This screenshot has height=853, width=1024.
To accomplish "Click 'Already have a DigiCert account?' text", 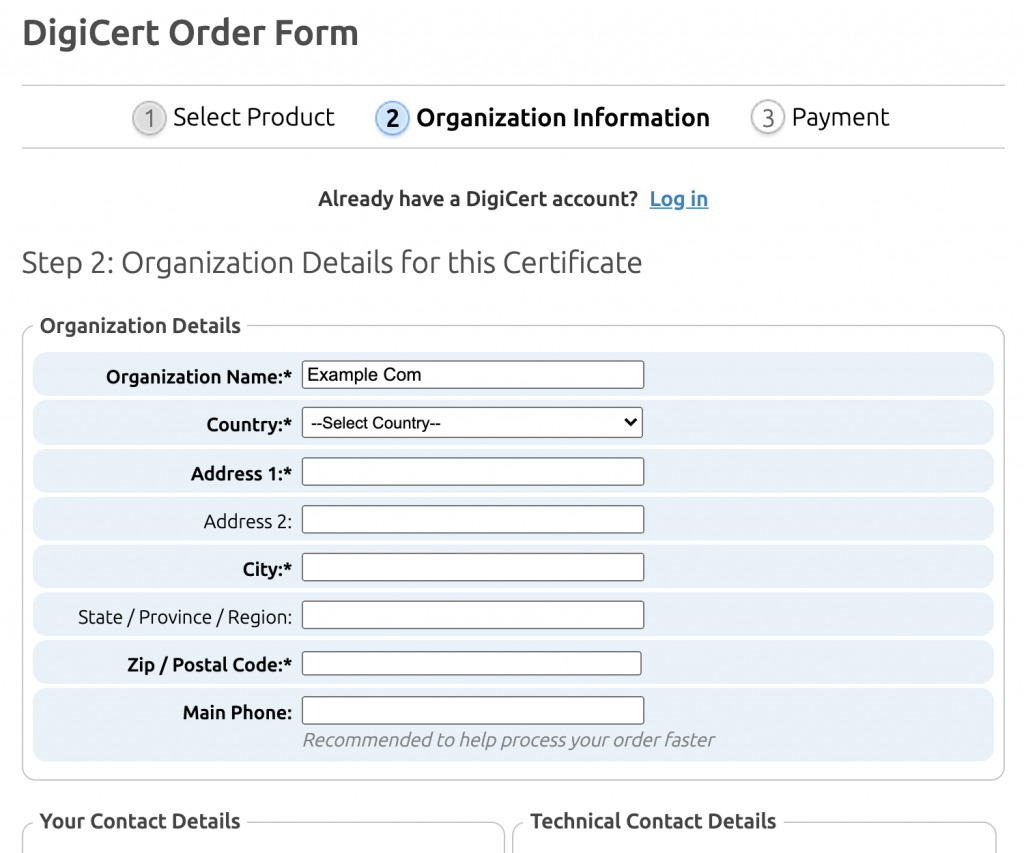I will 477,199.
